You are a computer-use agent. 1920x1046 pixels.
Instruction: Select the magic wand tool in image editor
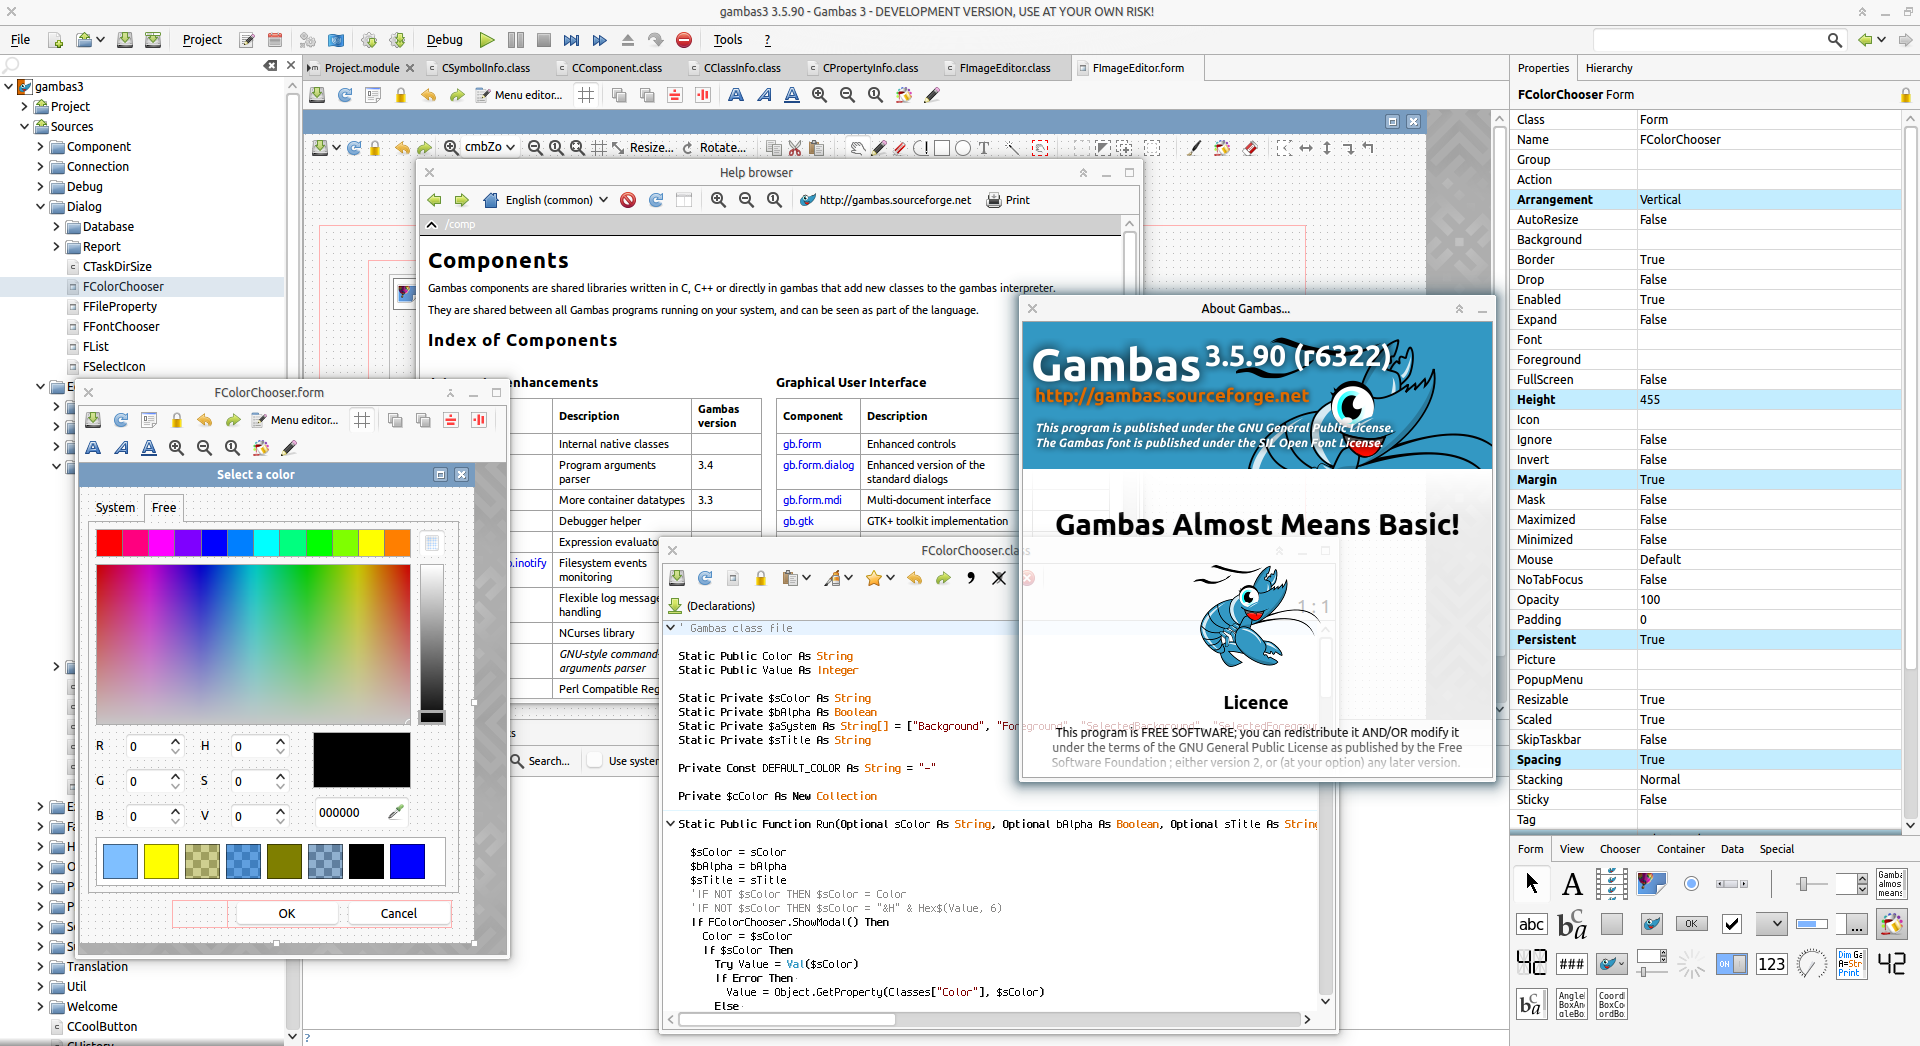pyautogui.click(x=1012, y=148)
